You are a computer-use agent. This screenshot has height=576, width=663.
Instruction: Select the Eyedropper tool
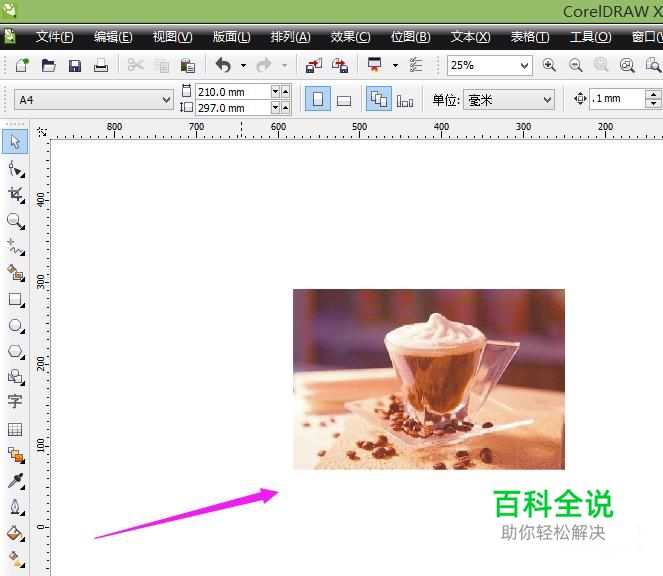16,481
